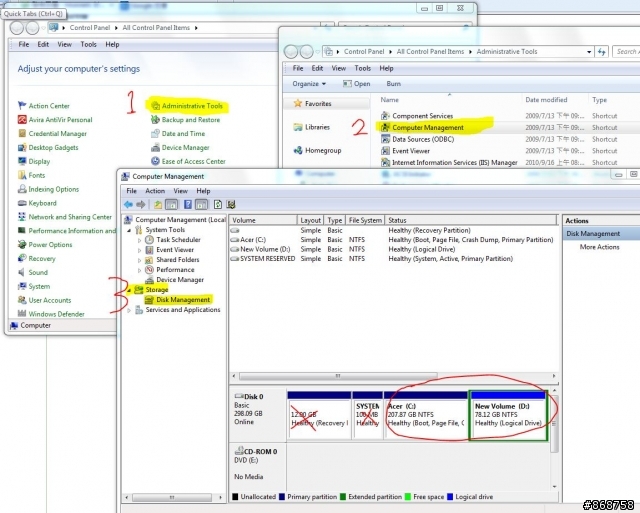Image resolution: width=640 pixels, height=513 pixels.
Task: Expand Services and Applications tree node
Action: coord(129,310)
